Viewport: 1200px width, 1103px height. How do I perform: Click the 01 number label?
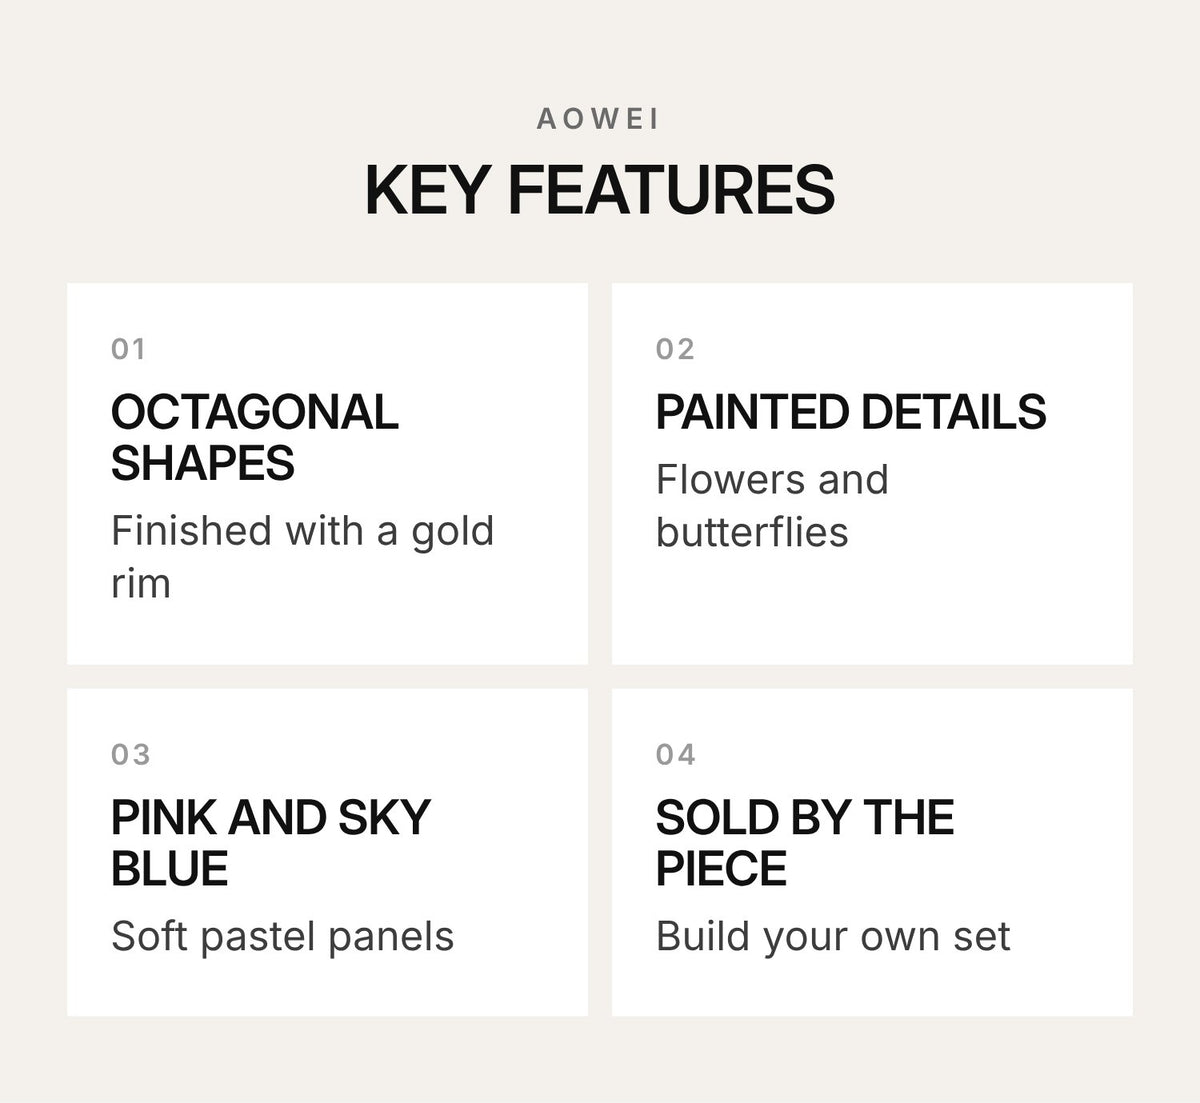coord(129,349)
